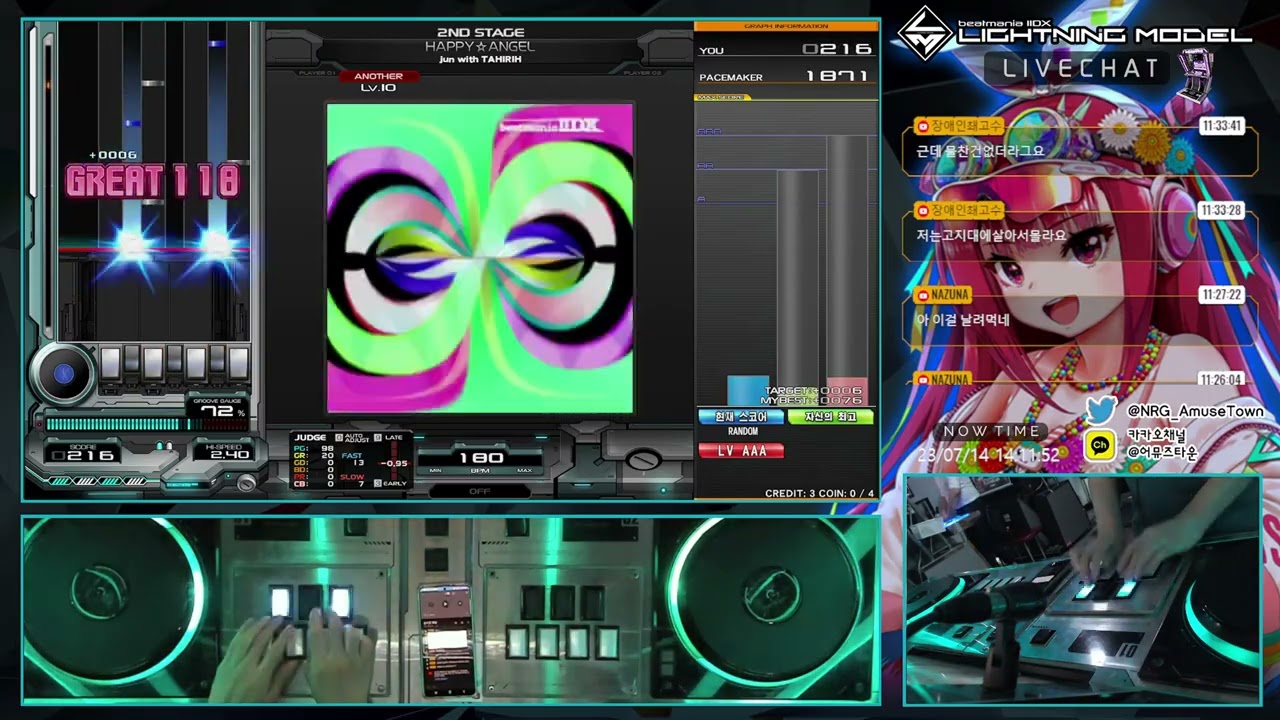Click the blue turntable scratch disc icon
This screenshot has width=1280, height=720.
63,374
